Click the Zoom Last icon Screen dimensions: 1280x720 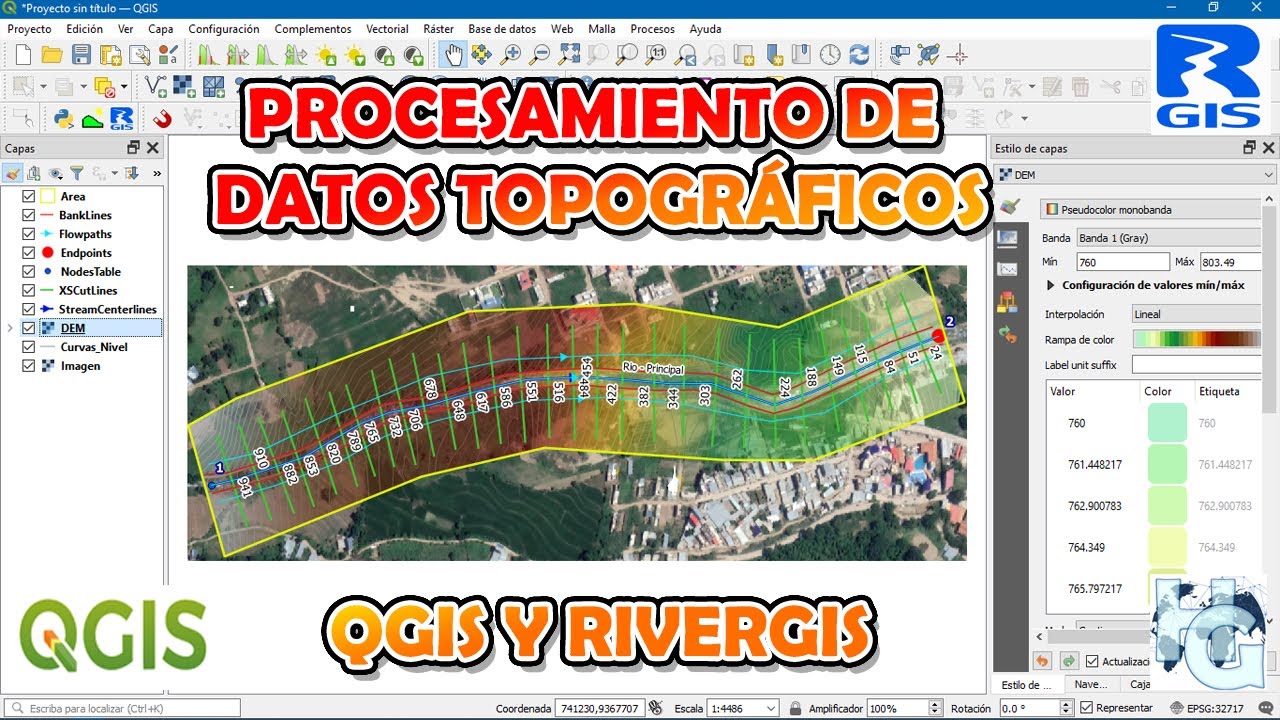686,55
